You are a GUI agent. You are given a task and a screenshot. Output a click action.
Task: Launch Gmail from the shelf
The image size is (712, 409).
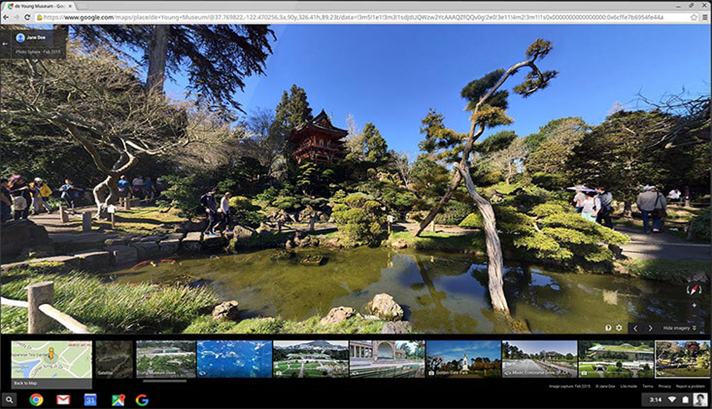tap(63, 400)
